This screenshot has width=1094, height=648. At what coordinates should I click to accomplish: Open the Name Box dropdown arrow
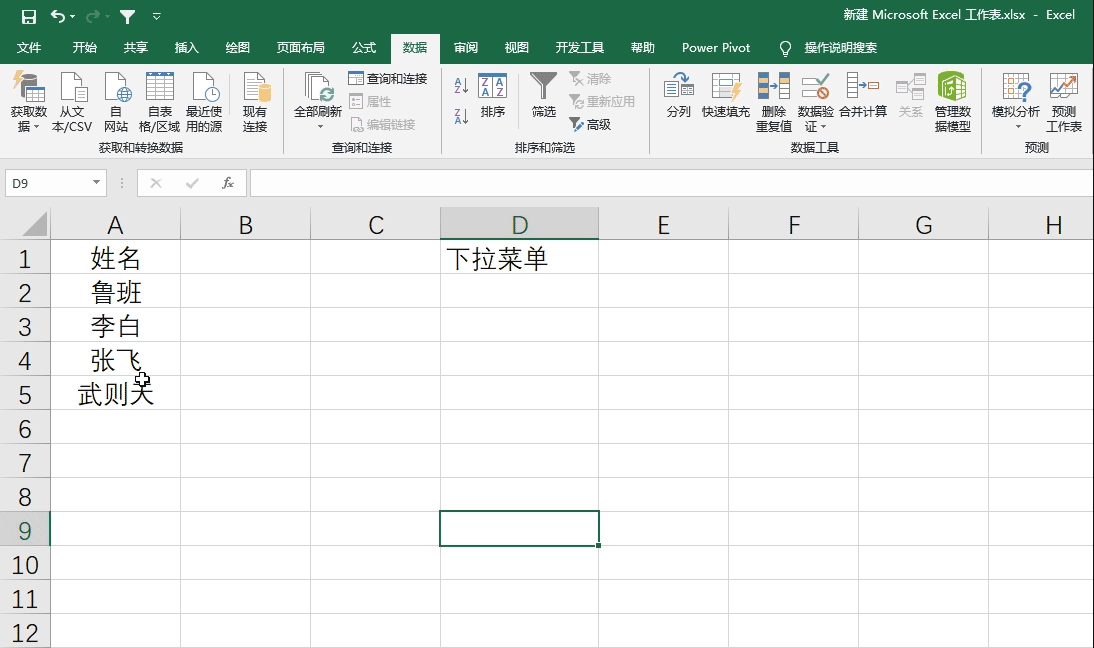coord(97,183)
